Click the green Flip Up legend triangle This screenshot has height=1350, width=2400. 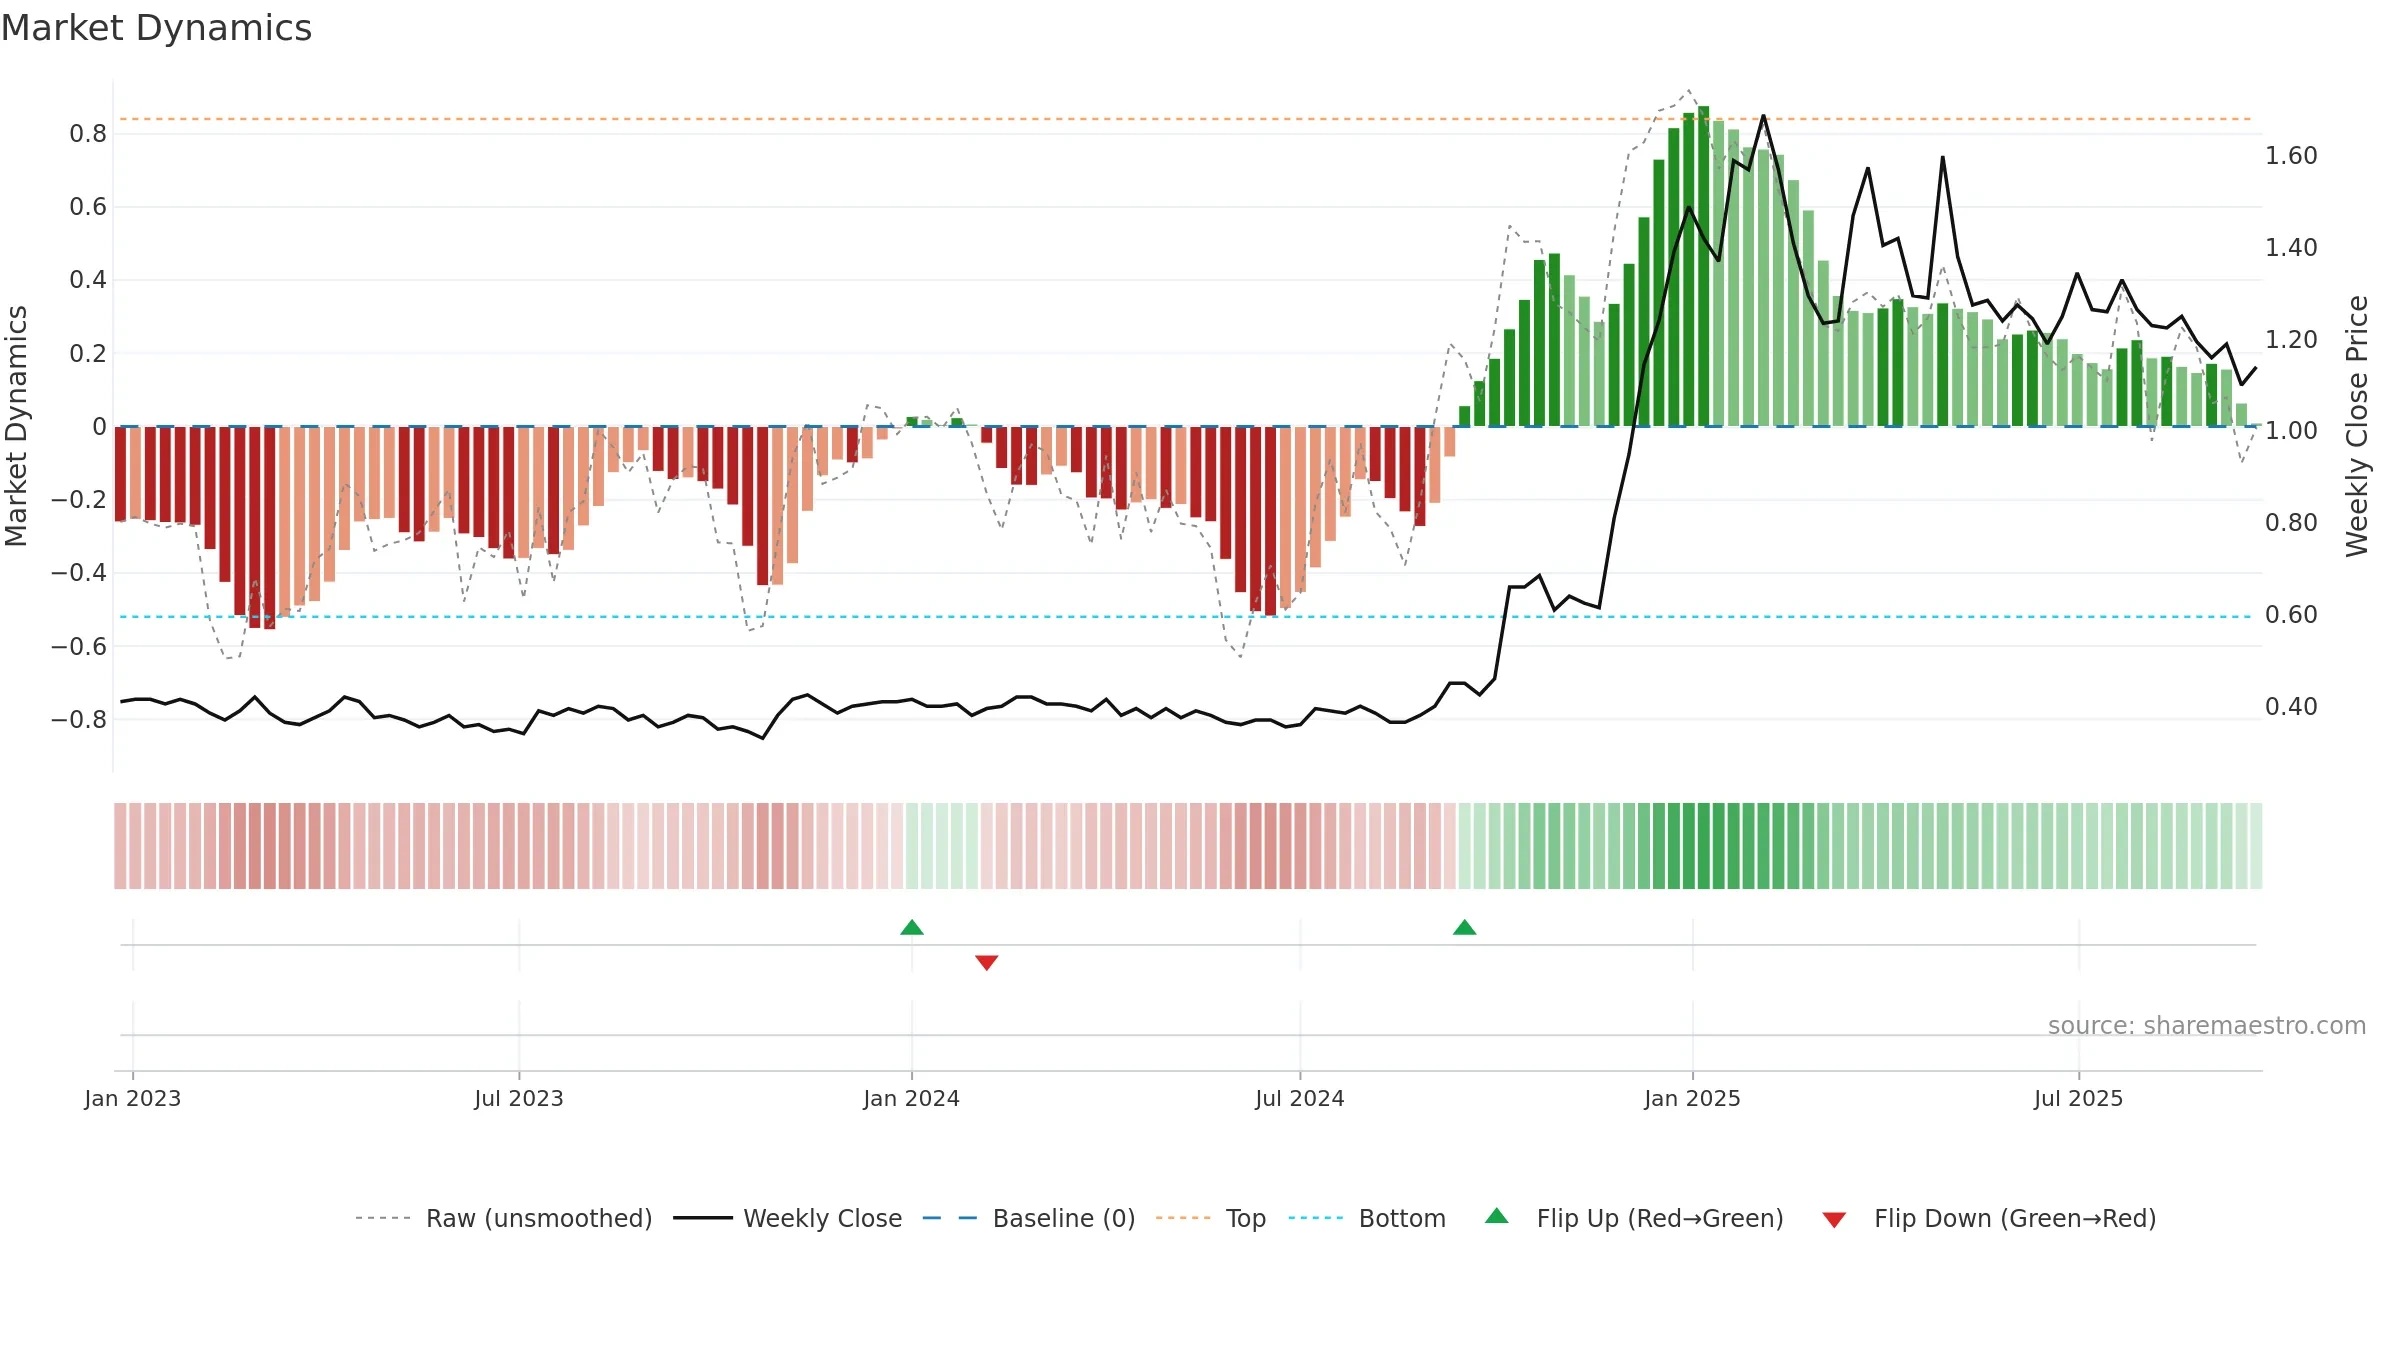click(x=1497, y=1216)
